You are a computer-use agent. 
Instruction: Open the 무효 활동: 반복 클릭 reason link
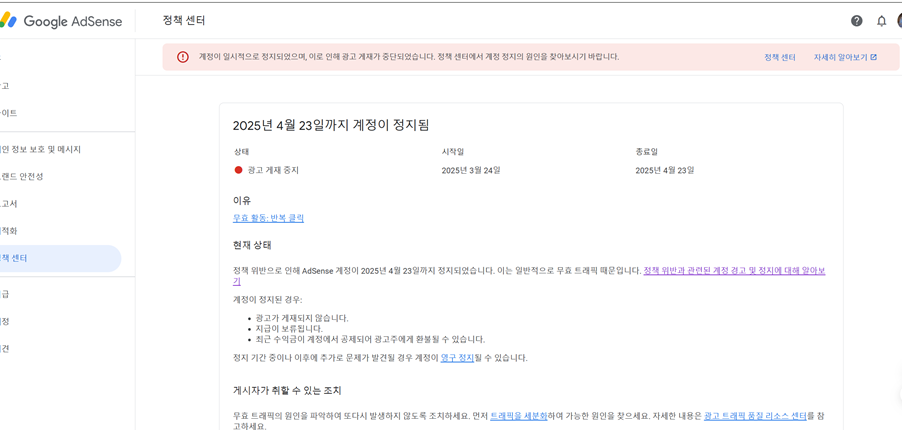click(x=268, y=218)
